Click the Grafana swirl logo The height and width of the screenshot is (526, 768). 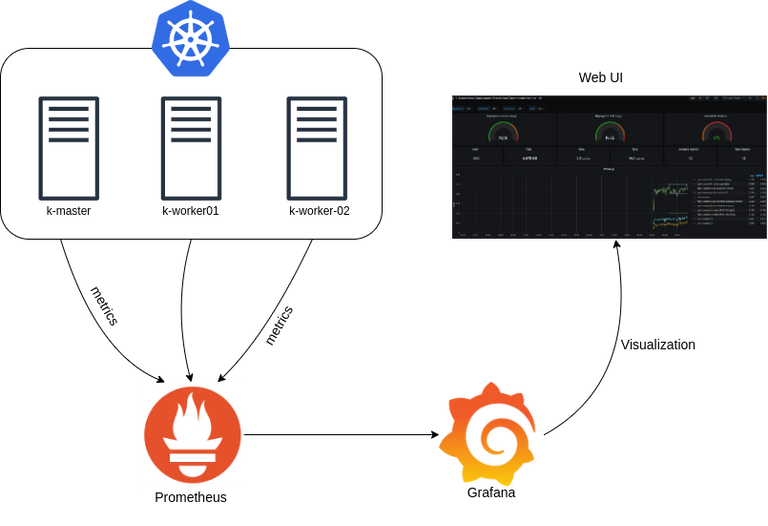pos(487,434)
